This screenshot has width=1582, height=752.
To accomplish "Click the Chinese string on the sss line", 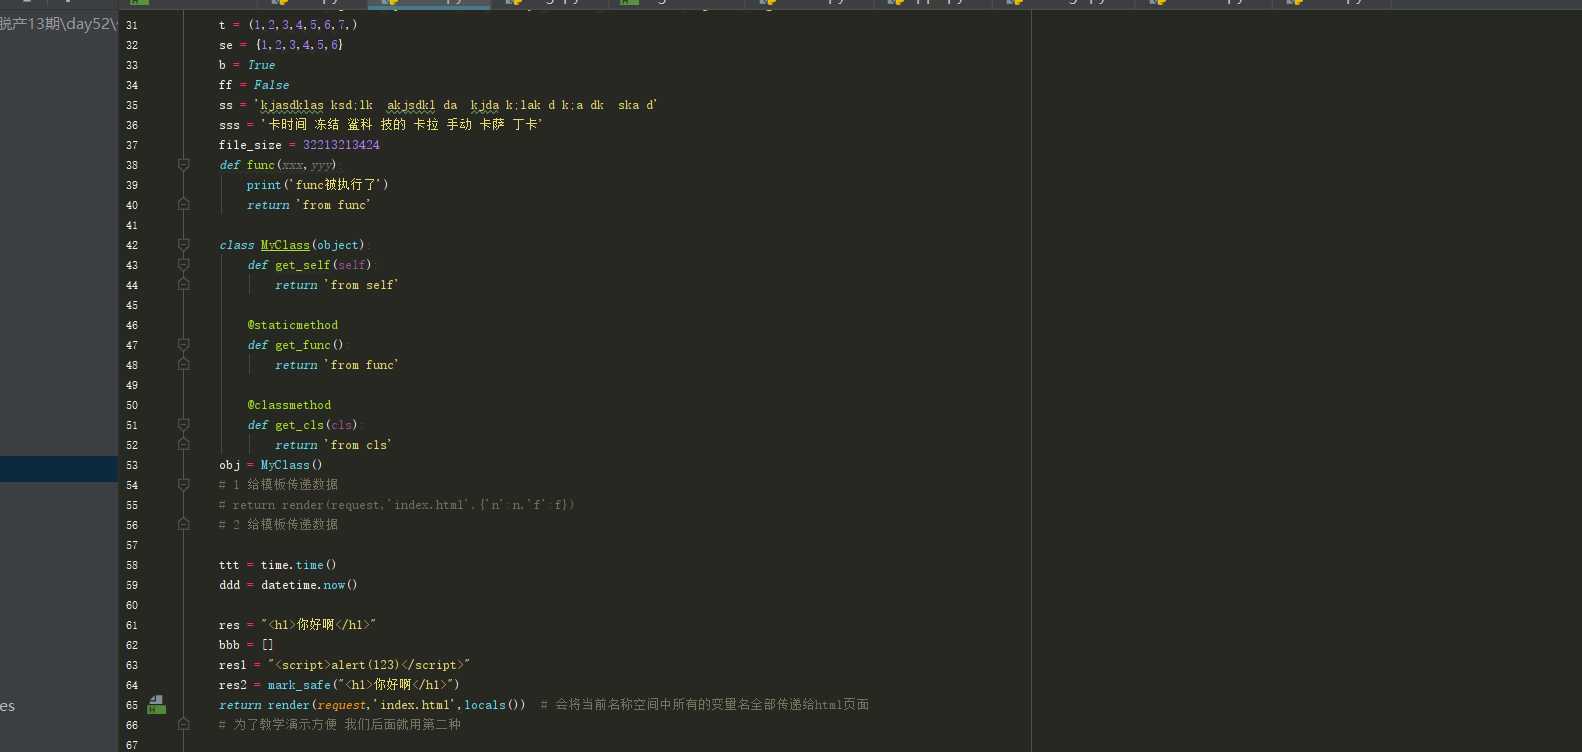I will point(401,125).
